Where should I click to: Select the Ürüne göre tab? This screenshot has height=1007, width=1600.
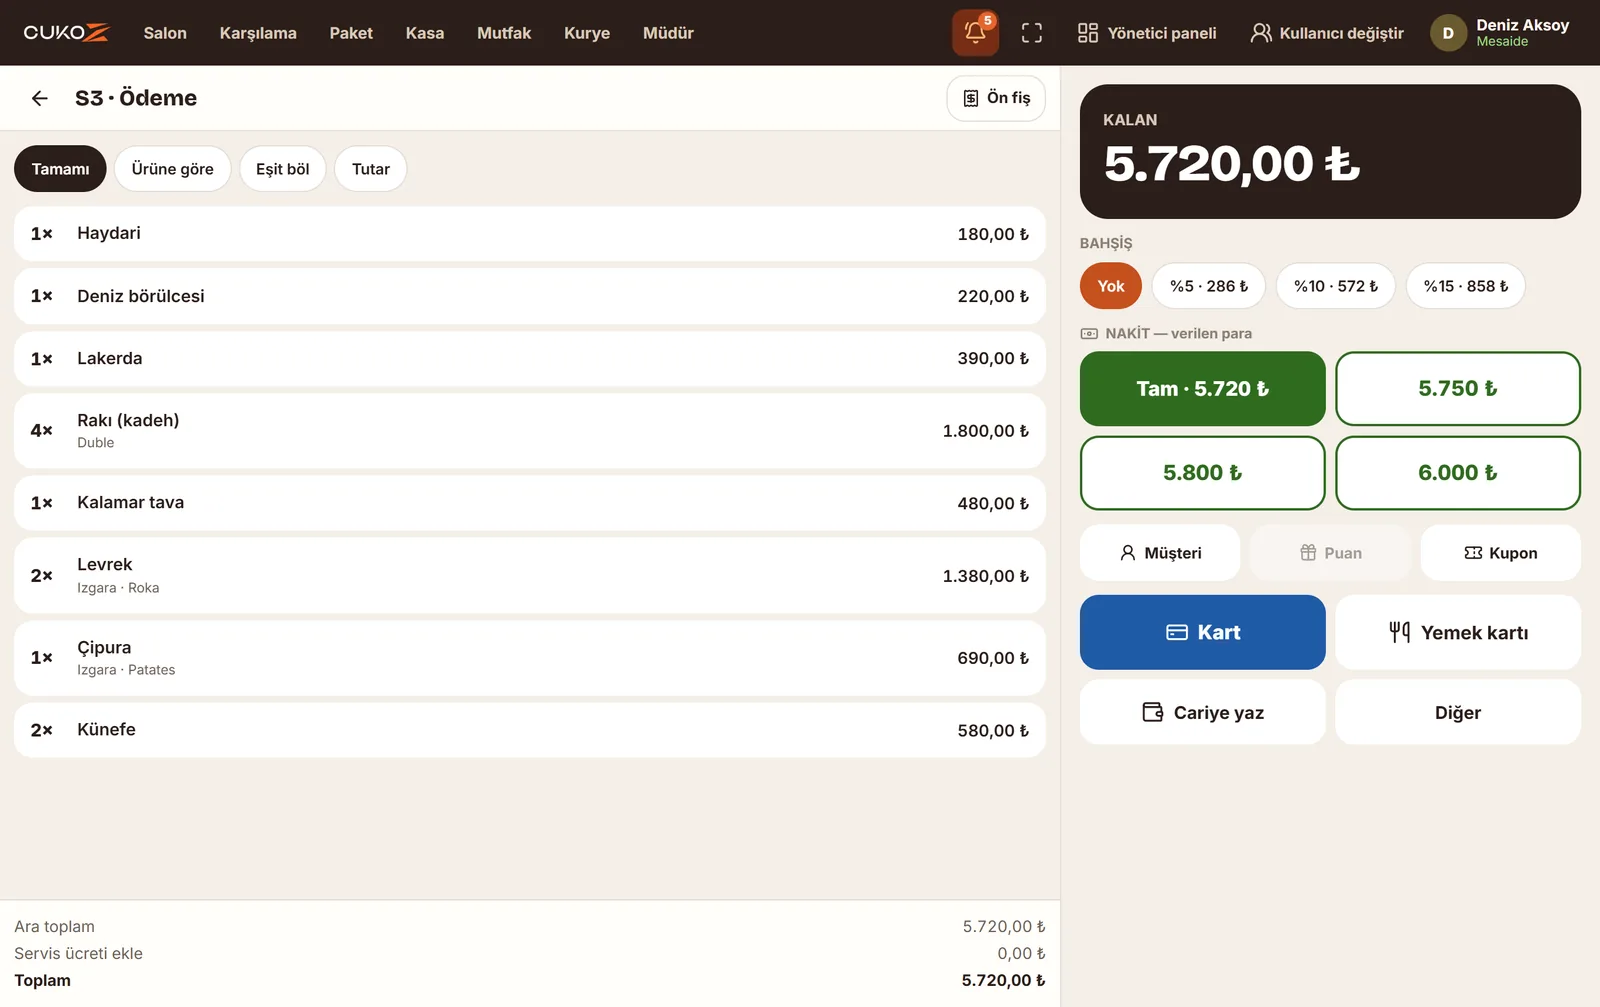[172, 169]
